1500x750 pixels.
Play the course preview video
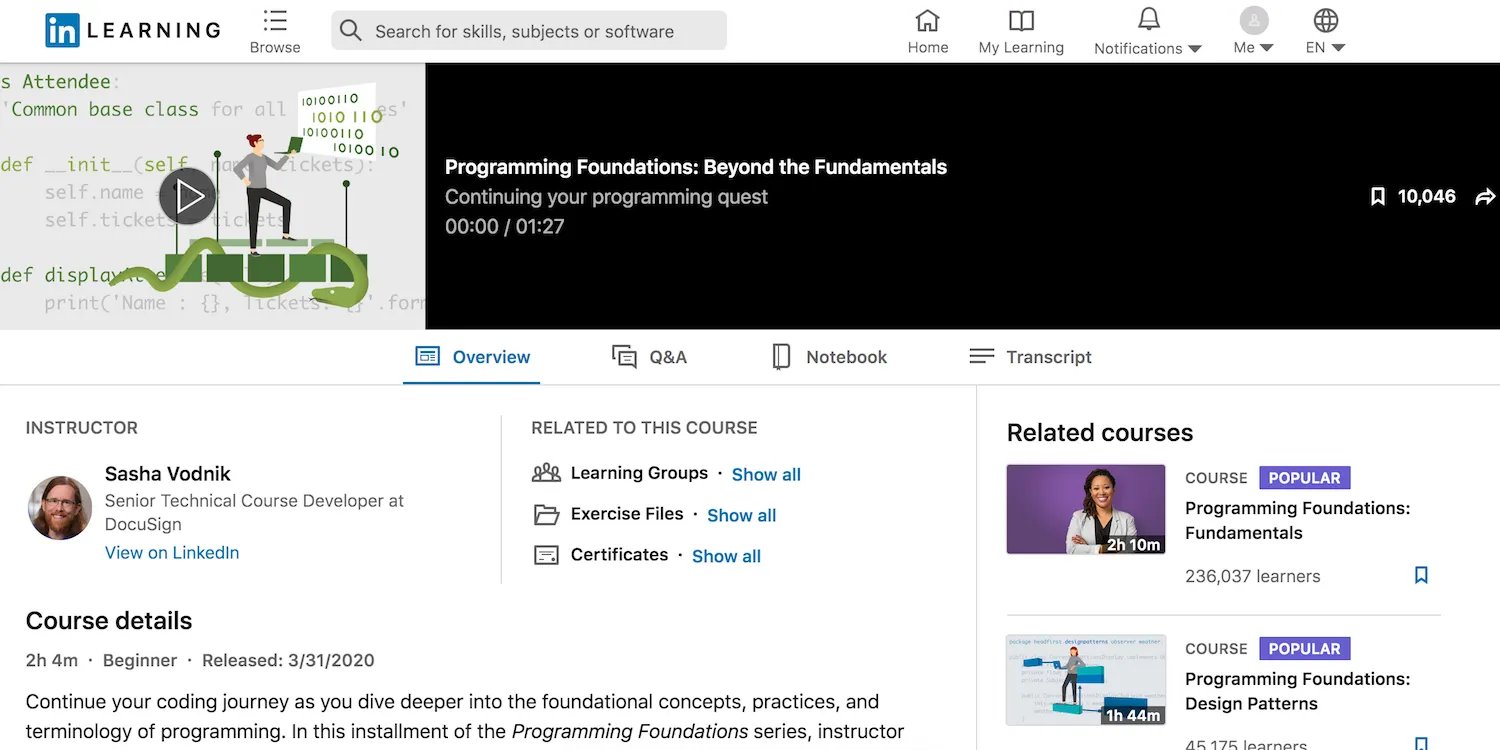click(188, 196)
